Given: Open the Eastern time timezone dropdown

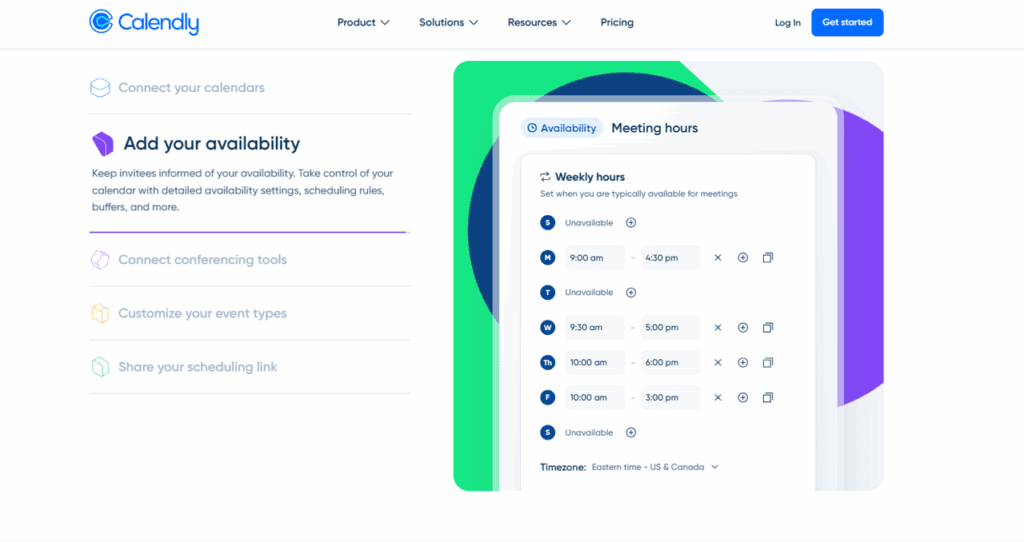Looking at the screenshot, I should [655, 467].
